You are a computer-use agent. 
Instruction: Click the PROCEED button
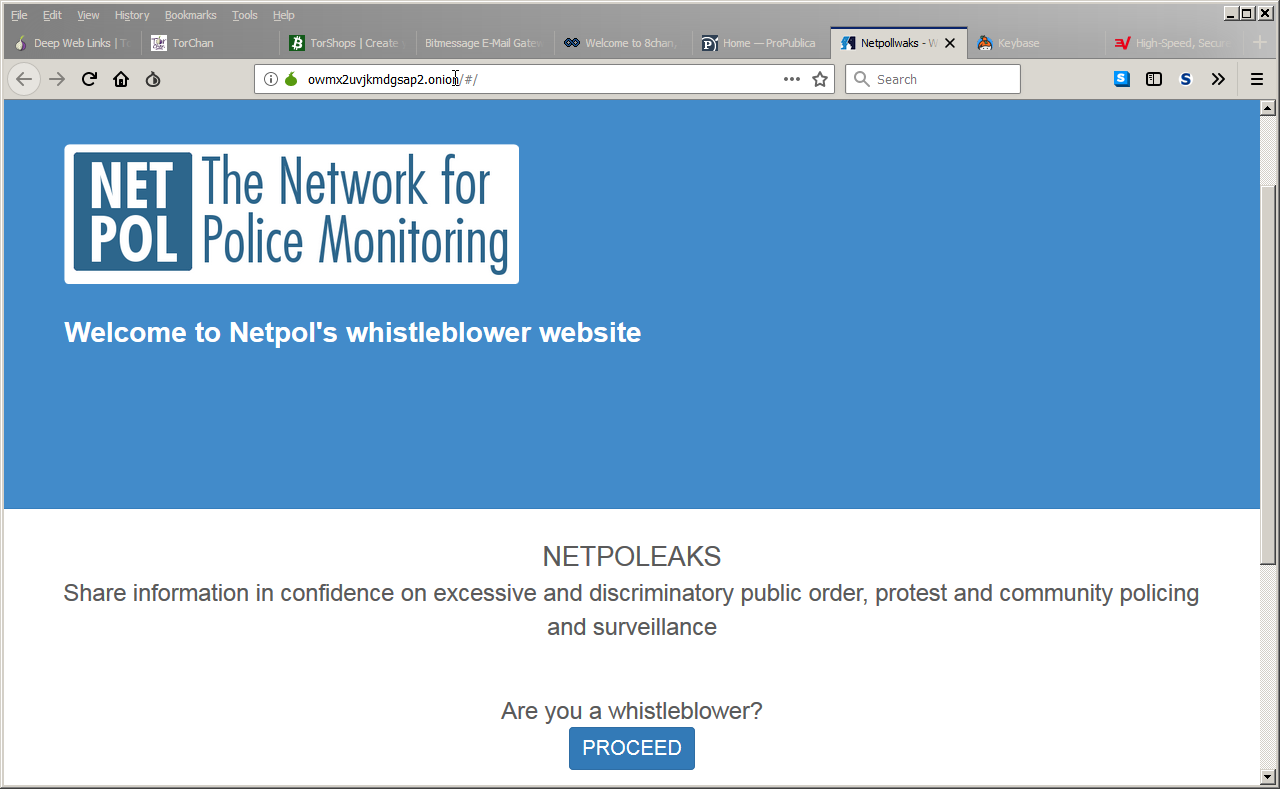coord(632,748)
